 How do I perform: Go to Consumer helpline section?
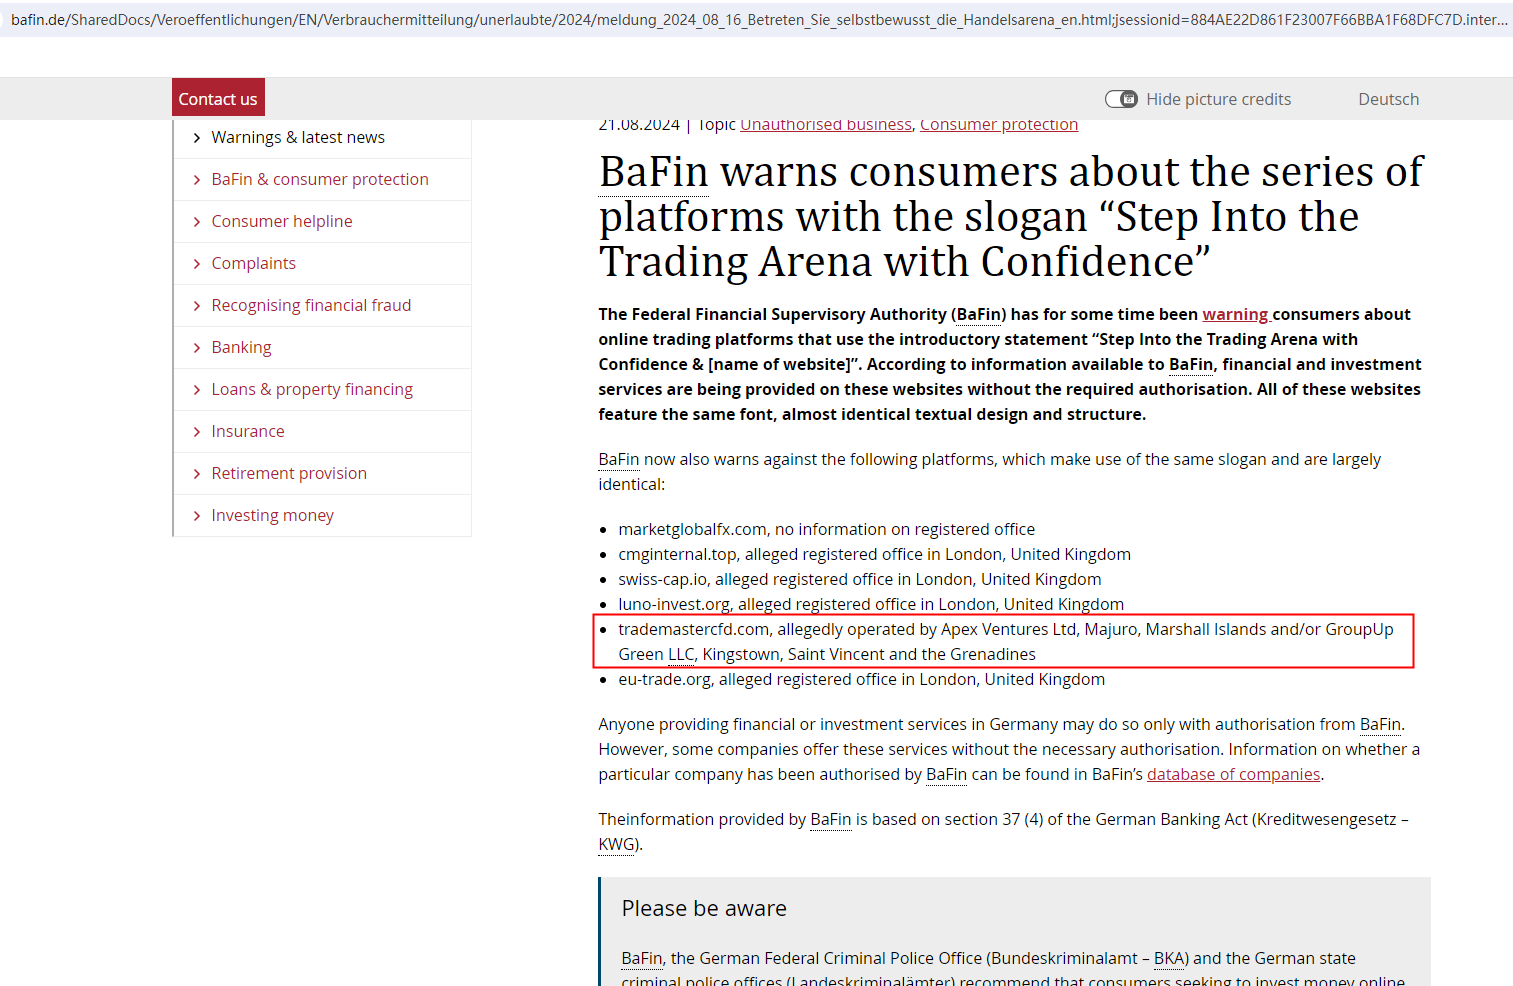(x=282, y=221)
